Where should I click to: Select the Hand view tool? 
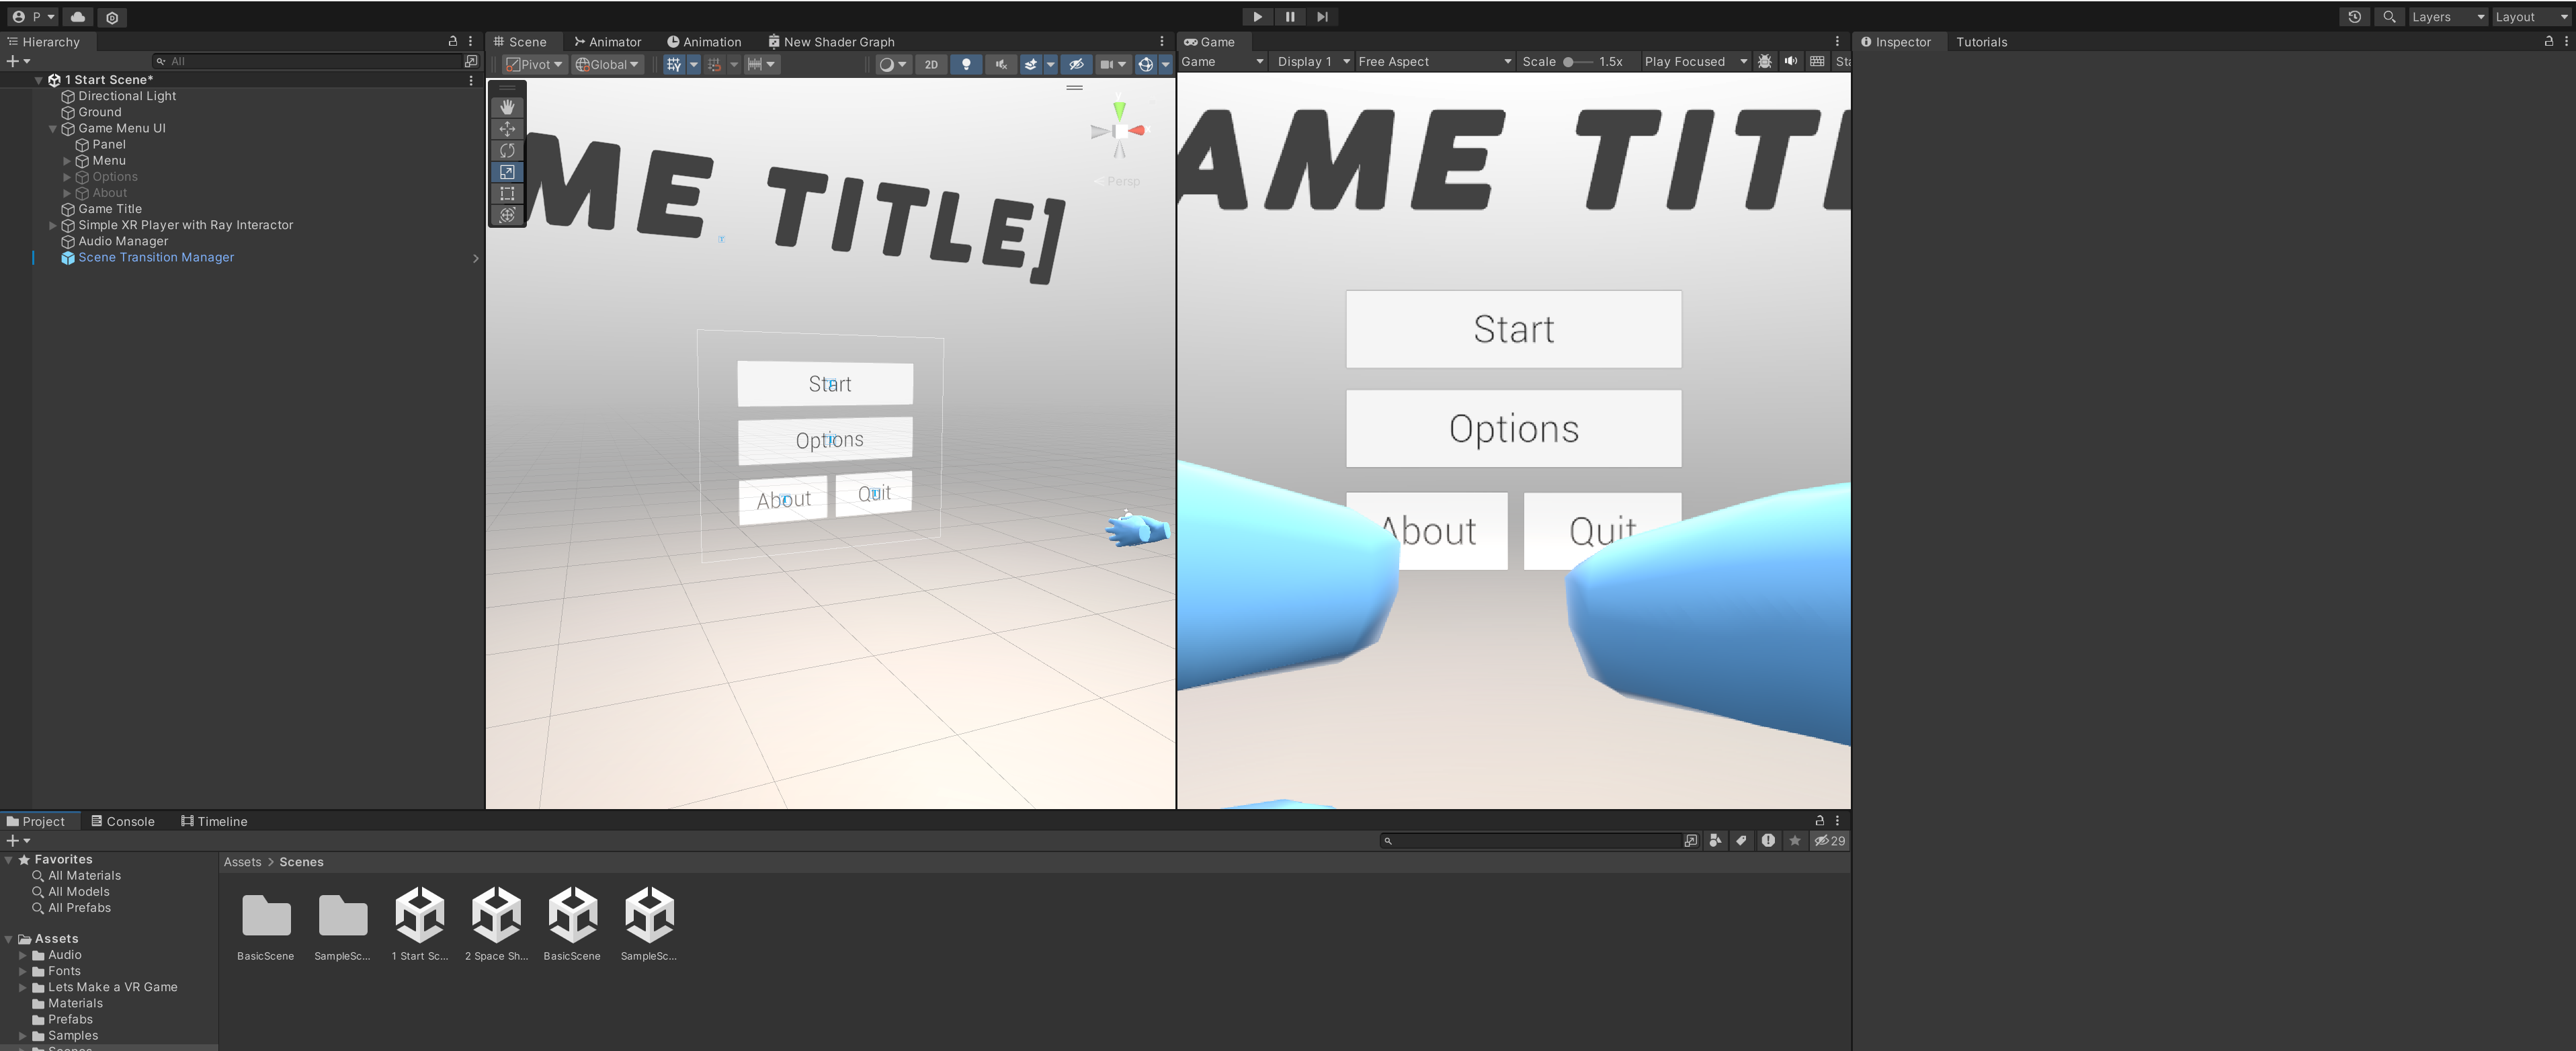coord(507,107)
